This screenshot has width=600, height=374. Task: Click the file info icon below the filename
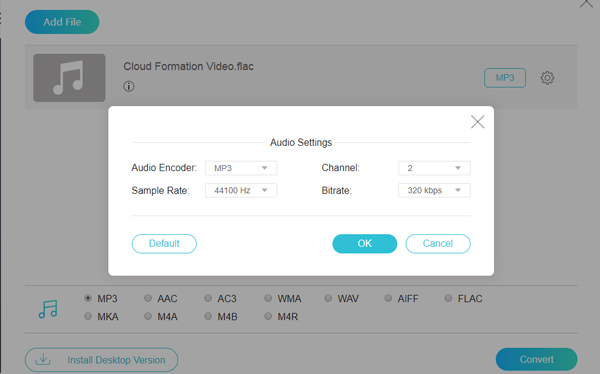pos(129,87)
